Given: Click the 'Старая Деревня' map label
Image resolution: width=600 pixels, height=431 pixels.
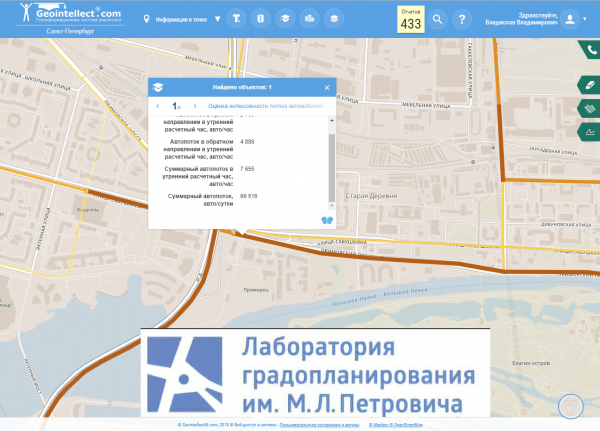Looking at the screenshot, I should [x=371, y=196].
